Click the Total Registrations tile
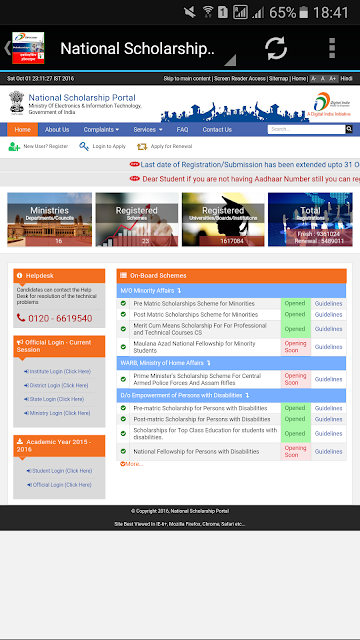The image size is (360, 640). point(310,220)
